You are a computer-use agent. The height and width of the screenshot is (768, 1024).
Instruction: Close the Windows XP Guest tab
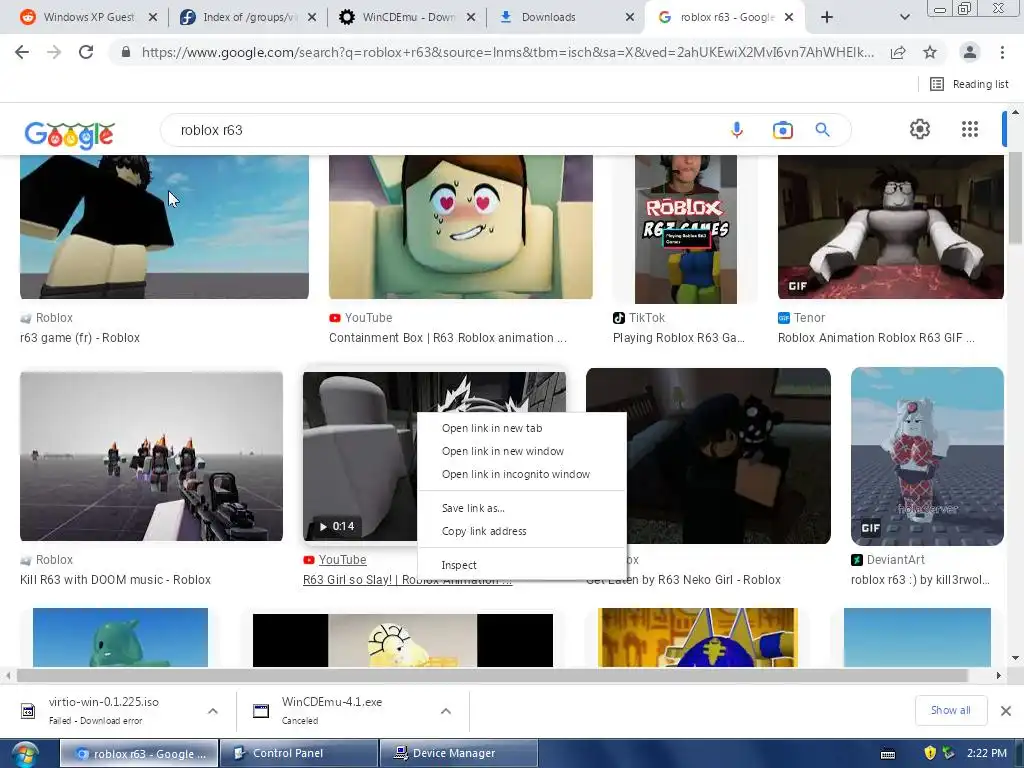click(153, 17)
